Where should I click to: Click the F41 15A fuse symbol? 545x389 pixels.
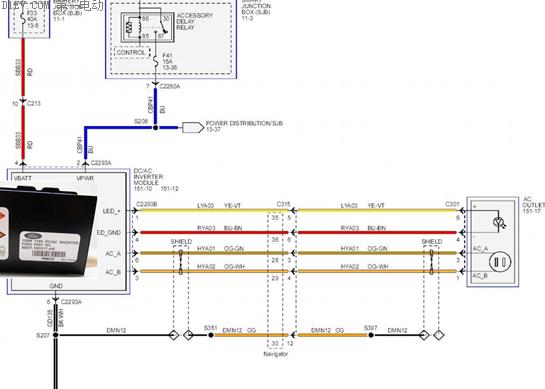[x=156, y=62]
